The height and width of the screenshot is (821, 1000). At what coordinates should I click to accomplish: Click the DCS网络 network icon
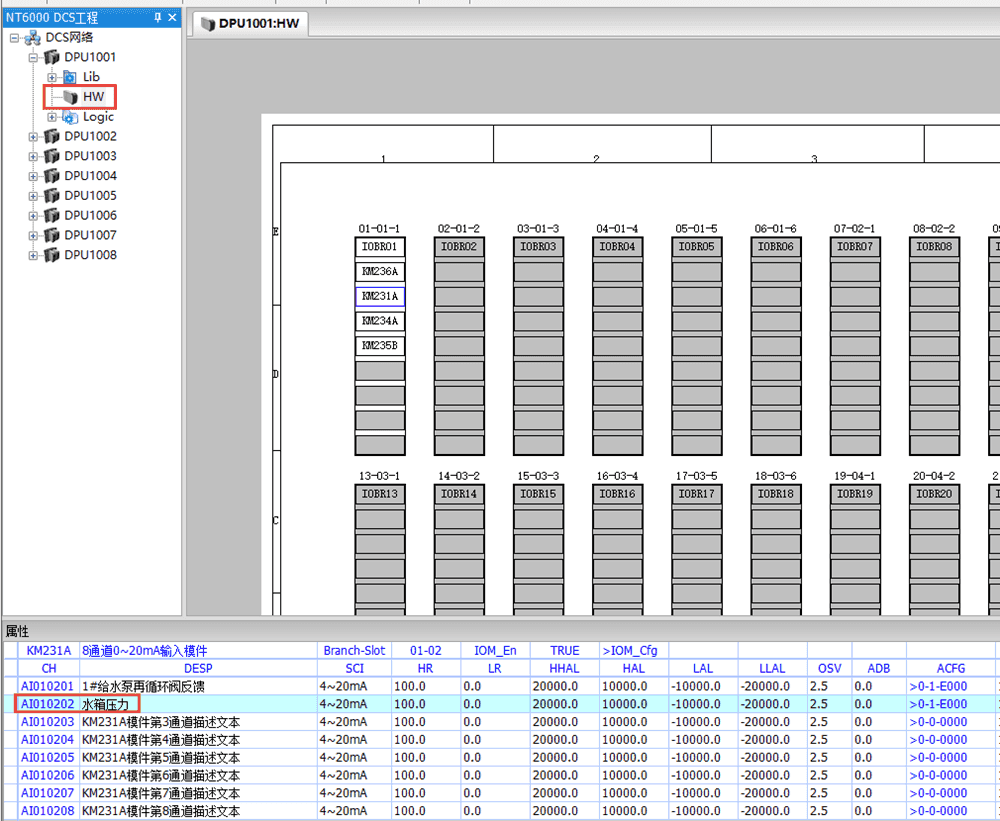click(x=33, y=38)
